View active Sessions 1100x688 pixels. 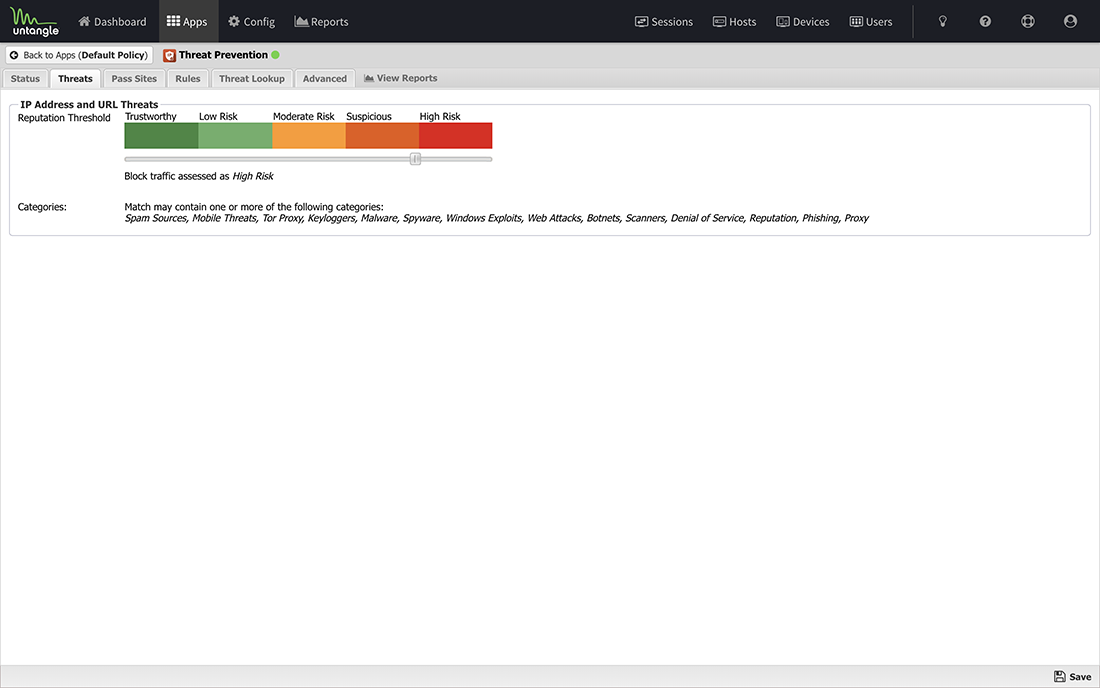click(664, 22)
